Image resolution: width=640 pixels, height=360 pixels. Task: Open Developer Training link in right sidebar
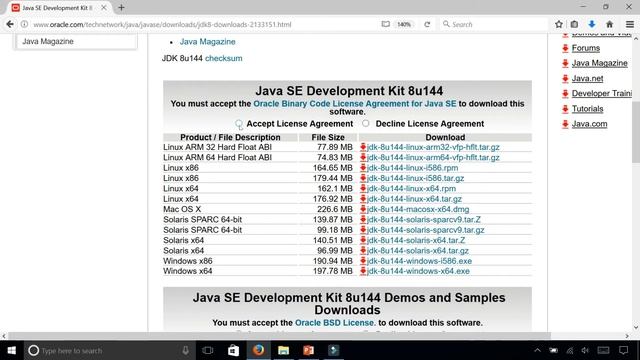pos(602,93)
